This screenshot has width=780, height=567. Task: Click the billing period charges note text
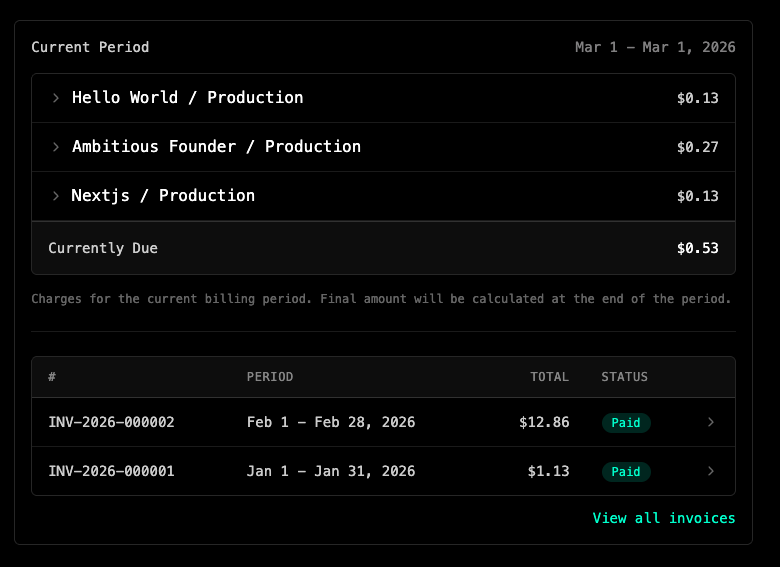[x=381, y=299]
